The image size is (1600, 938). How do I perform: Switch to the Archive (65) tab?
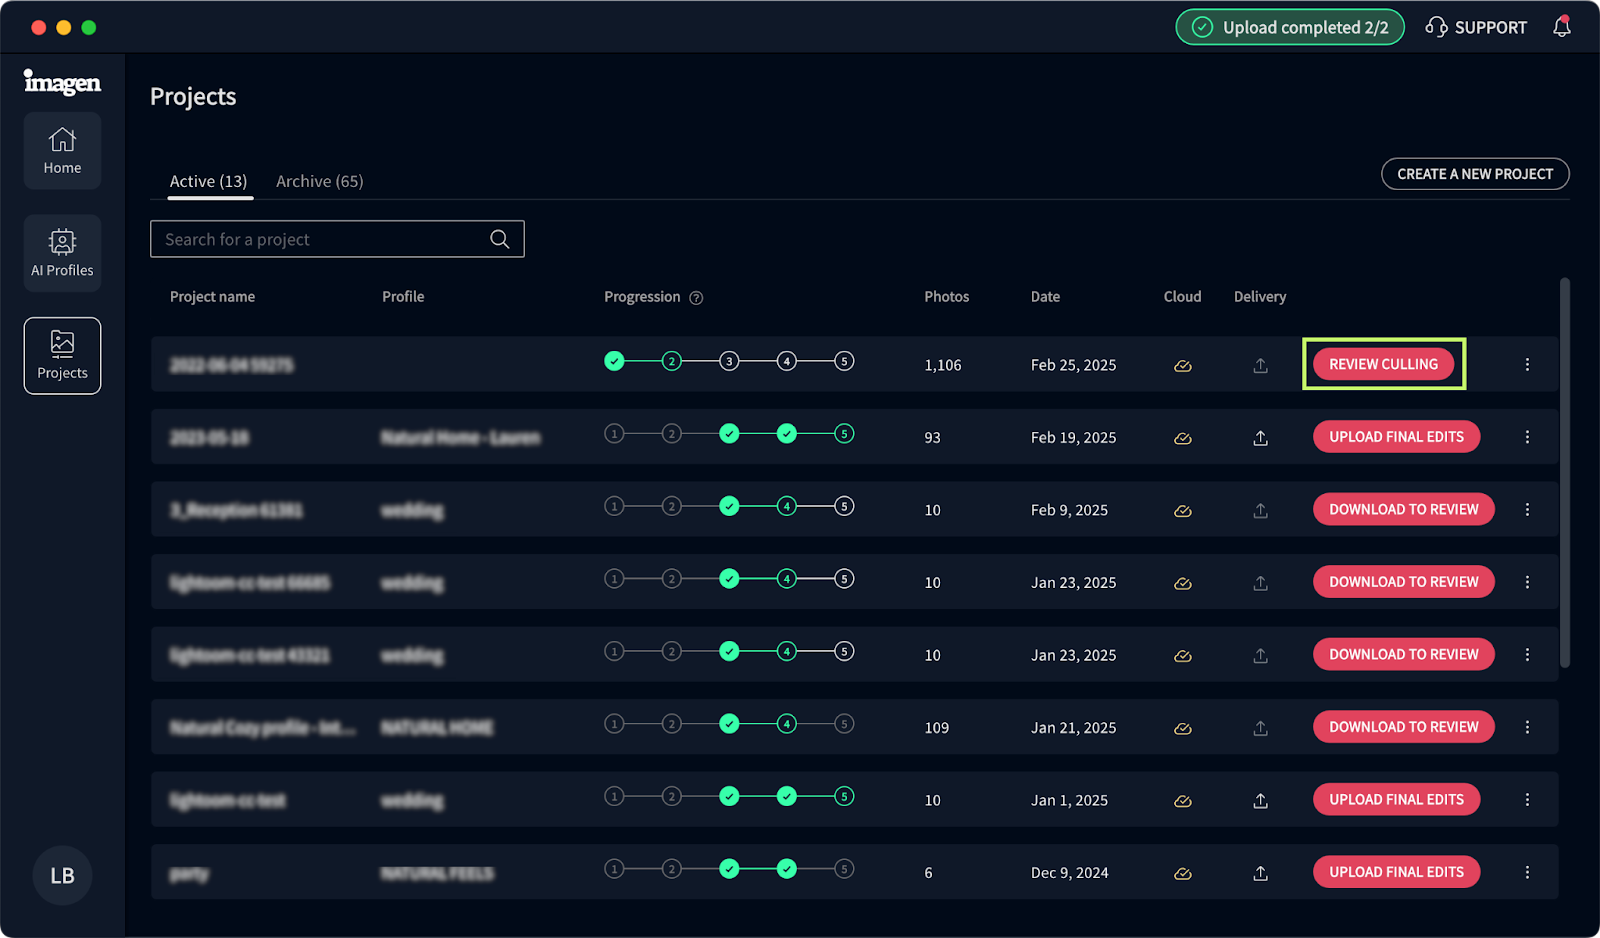click(x=320, y=181)
